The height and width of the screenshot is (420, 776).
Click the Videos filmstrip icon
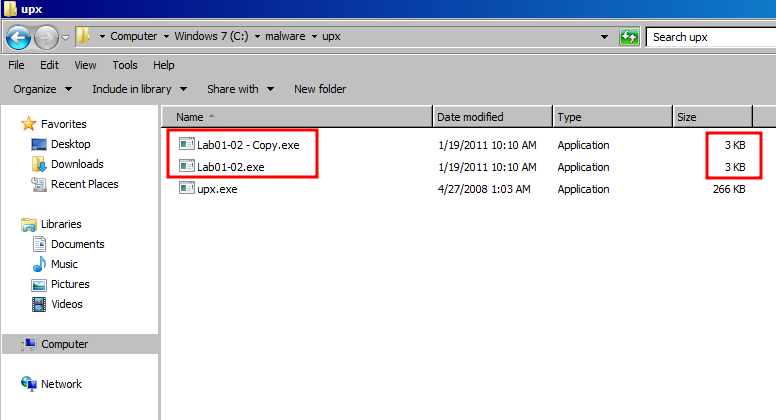pyautogui.click(x=39, y=304)
